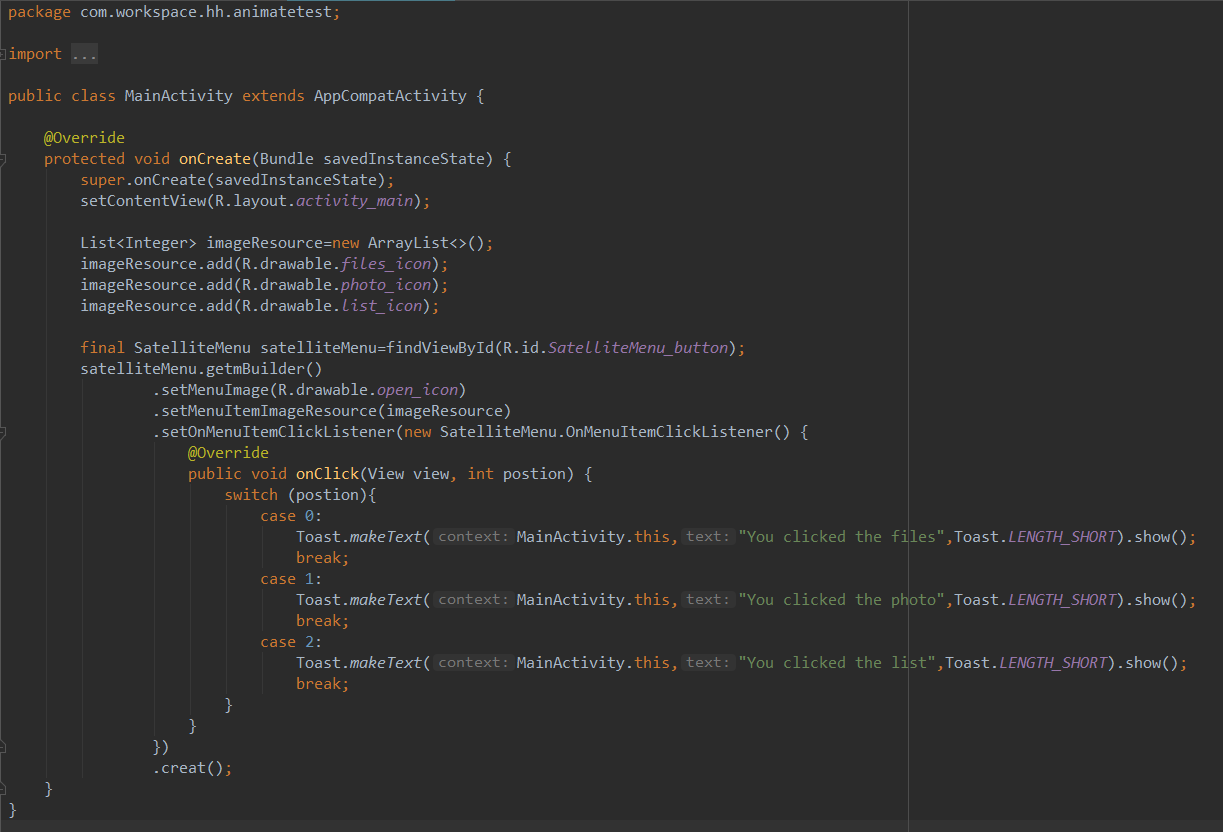This screenshot has height=832, width=1223.
Task: Click the @Override annotation above onClick
Action: coord(228,453)
